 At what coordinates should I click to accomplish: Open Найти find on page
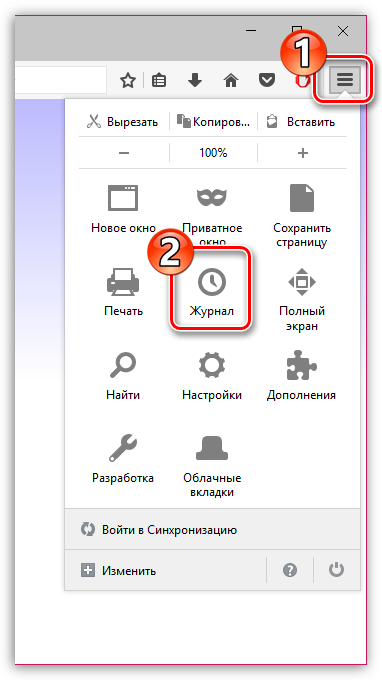tap(123, 376)
